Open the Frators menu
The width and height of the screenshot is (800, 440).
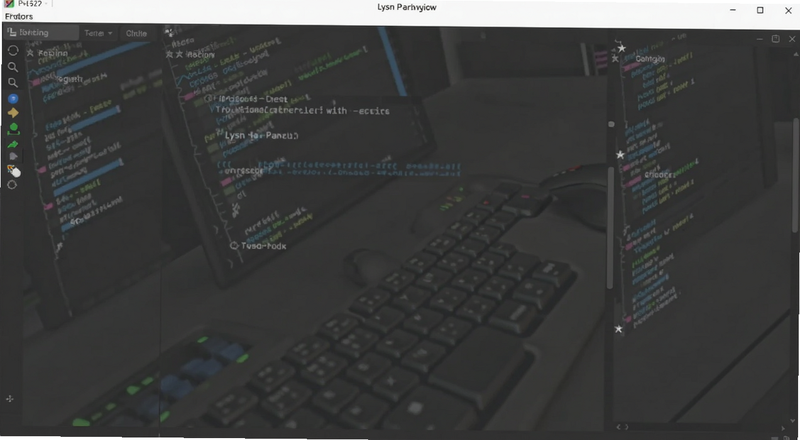pos(19,16)
